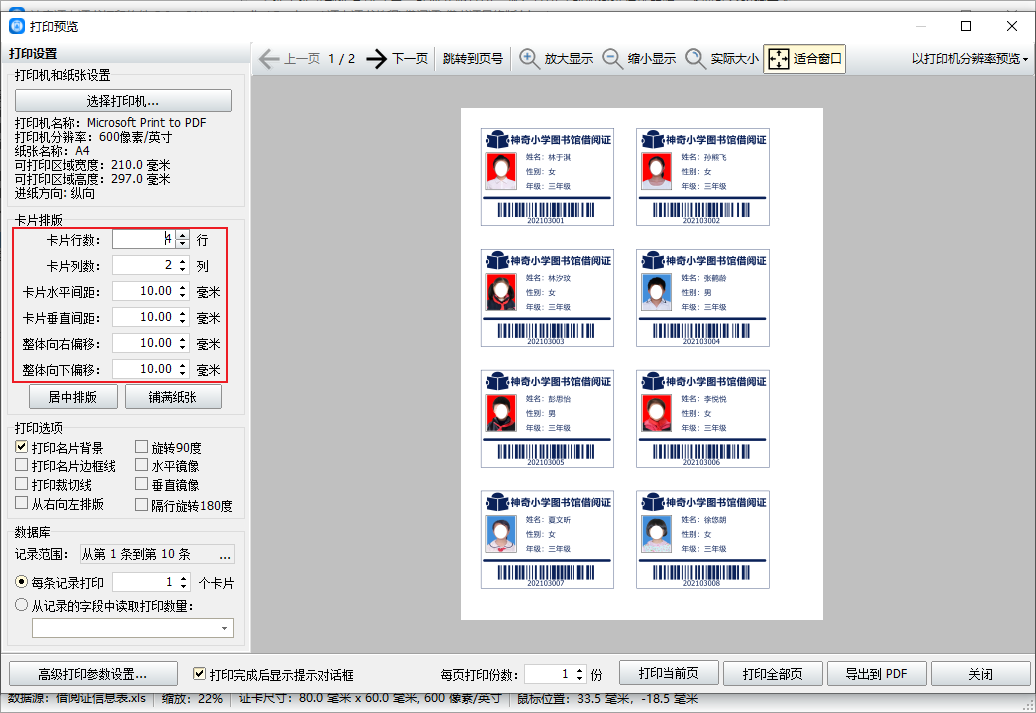Click 高级打印参数设置 button
This screenshot has height=713, width=1036.
point(93,674)
